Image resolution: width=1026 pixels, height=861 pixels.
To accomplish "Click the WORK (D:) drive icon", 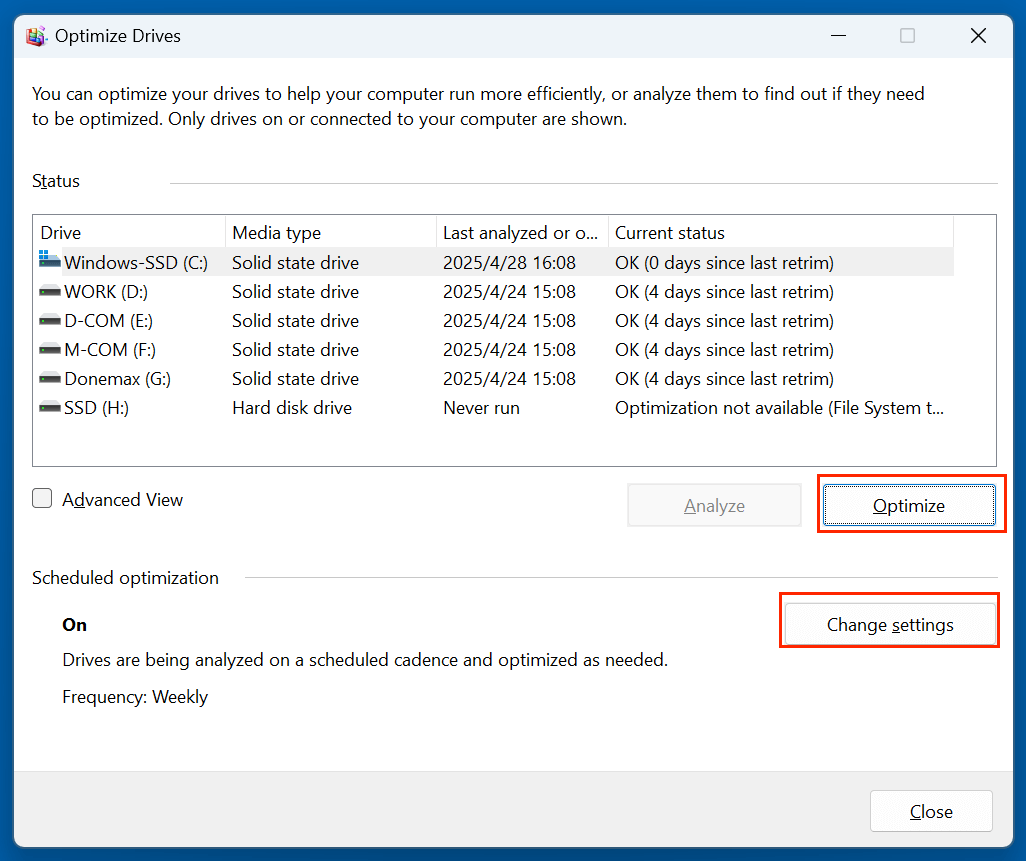I will [49, 291].
